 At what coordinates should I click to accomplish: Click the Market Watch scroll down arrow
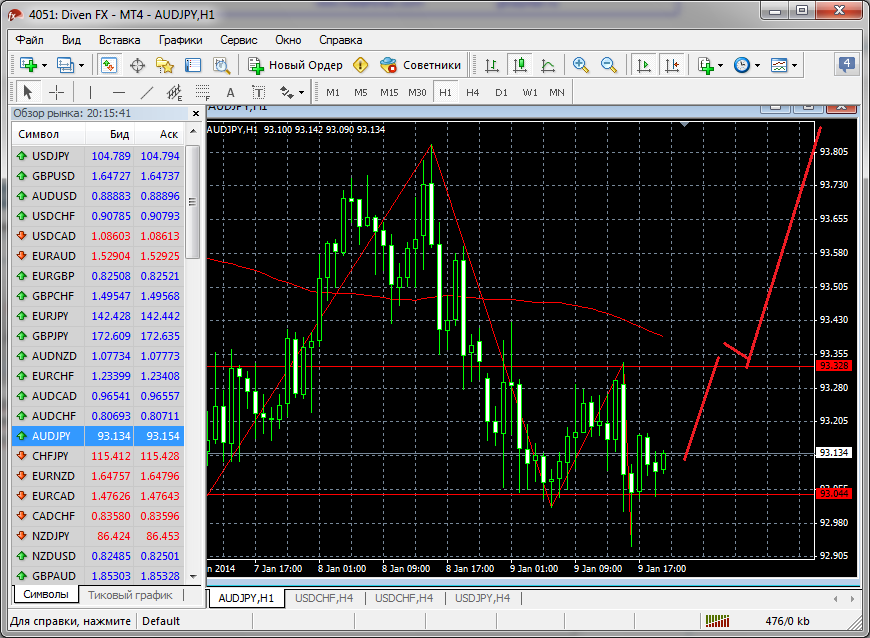point(193,576)
